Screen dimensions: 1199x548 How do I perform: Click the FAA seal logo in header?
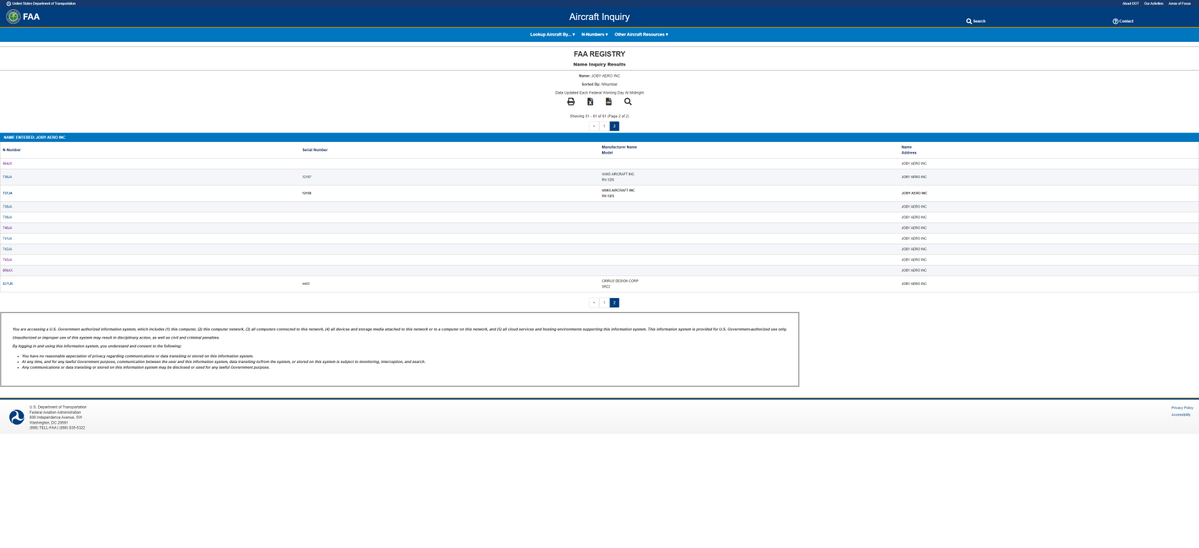point(13,16)
